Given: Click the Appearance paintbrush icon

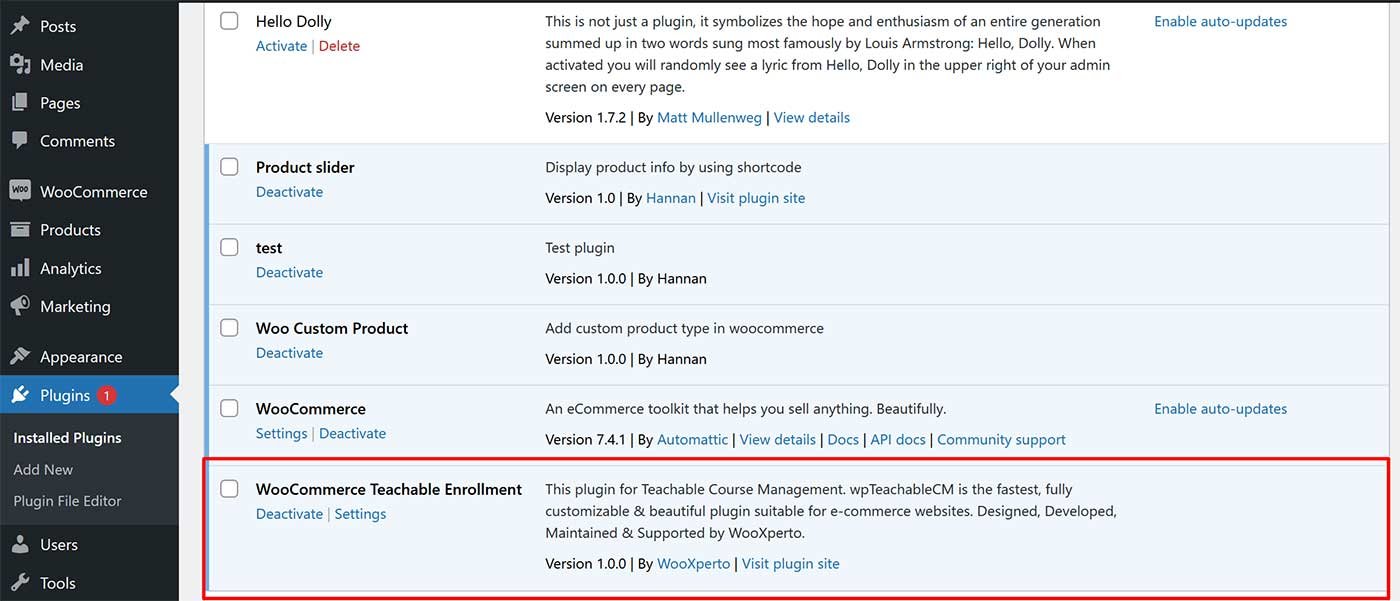Looking at the screenshot, I should (20, 357).
